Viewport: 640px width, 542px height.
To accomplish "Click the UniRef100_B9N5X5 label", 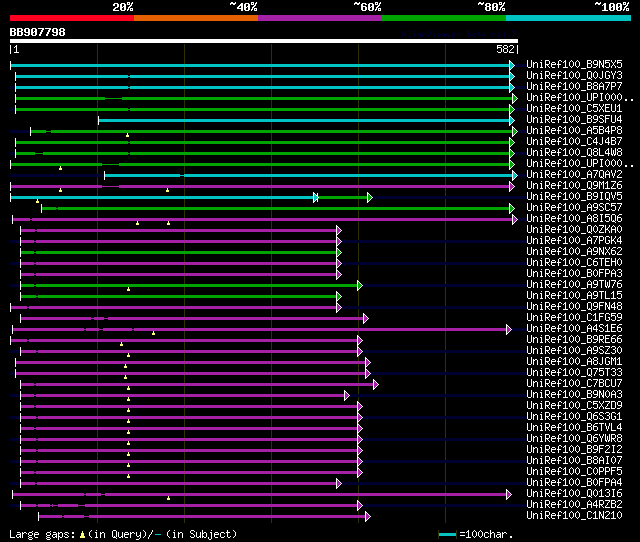I will (x=574, y=64).
